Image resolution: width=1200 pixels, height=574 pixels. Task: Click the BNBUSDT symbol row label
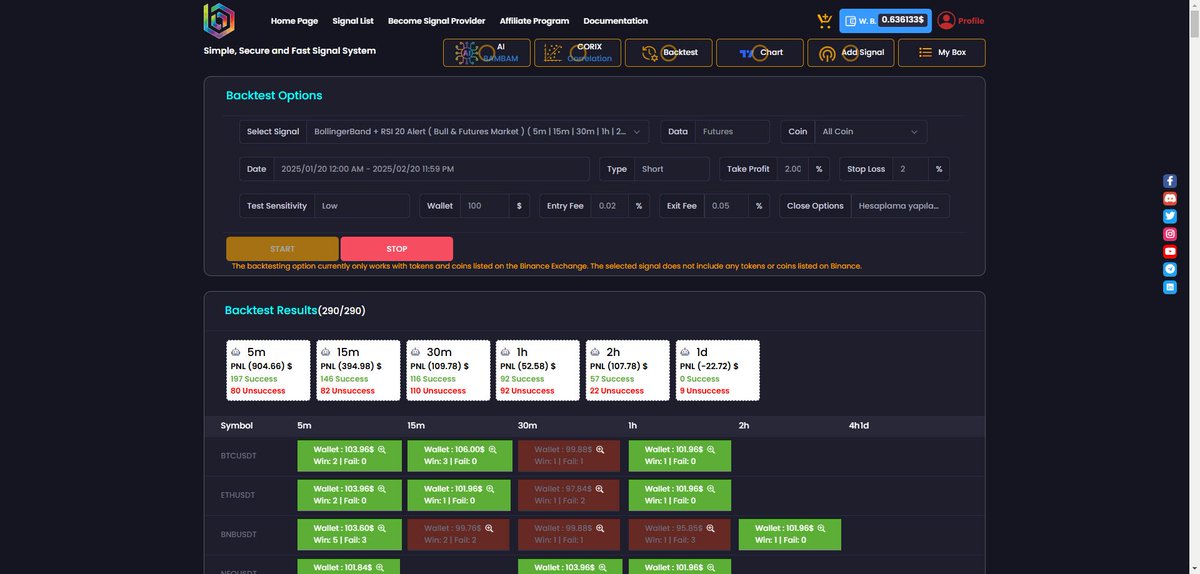tap(238, 534)
